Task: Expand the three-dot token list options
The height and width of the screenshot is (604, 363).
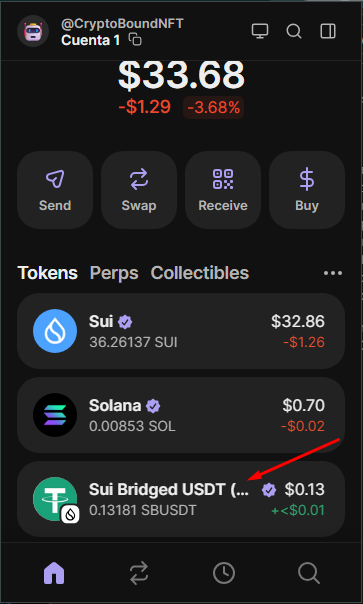Action: tap(333, 273)
